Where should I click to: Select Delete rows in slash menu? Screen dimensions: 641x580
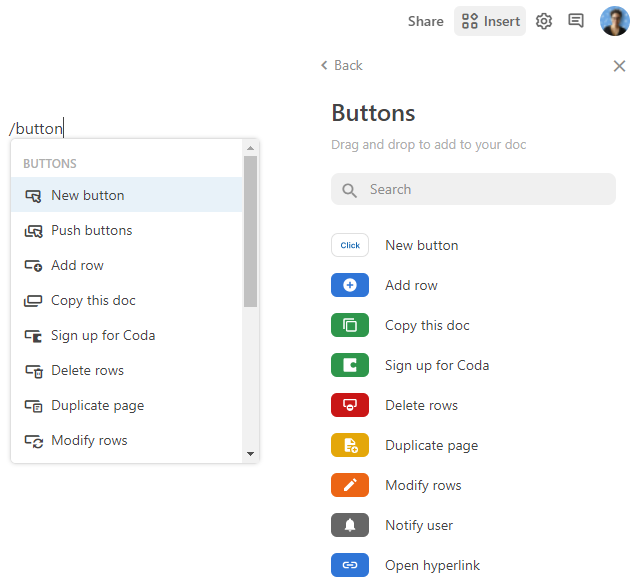click(x=87, y=370)
